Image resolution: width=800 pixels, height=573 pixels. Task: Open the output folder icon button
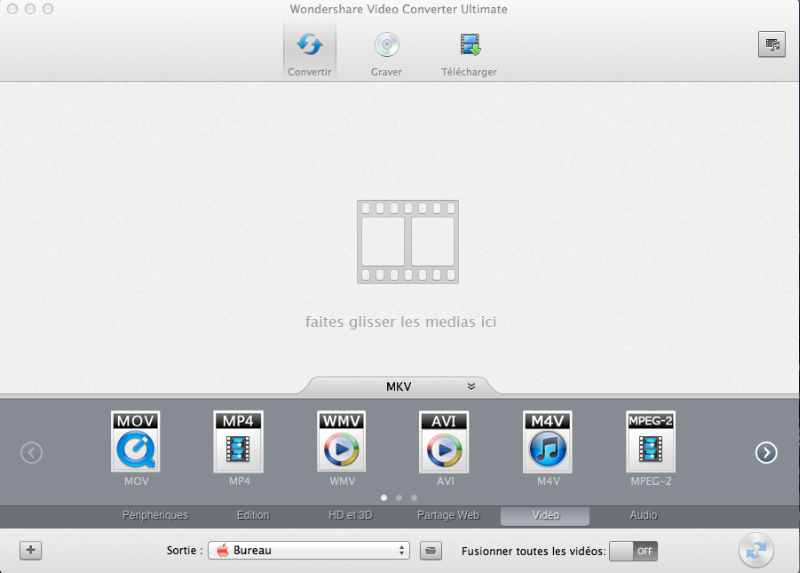431,550
